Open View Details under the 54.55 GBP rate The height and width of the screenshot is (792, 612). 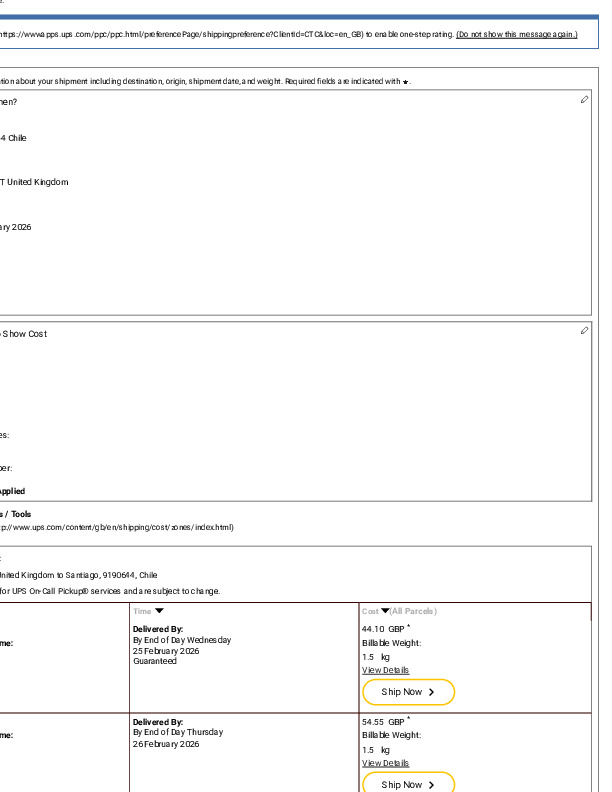(x=385, y=763)
